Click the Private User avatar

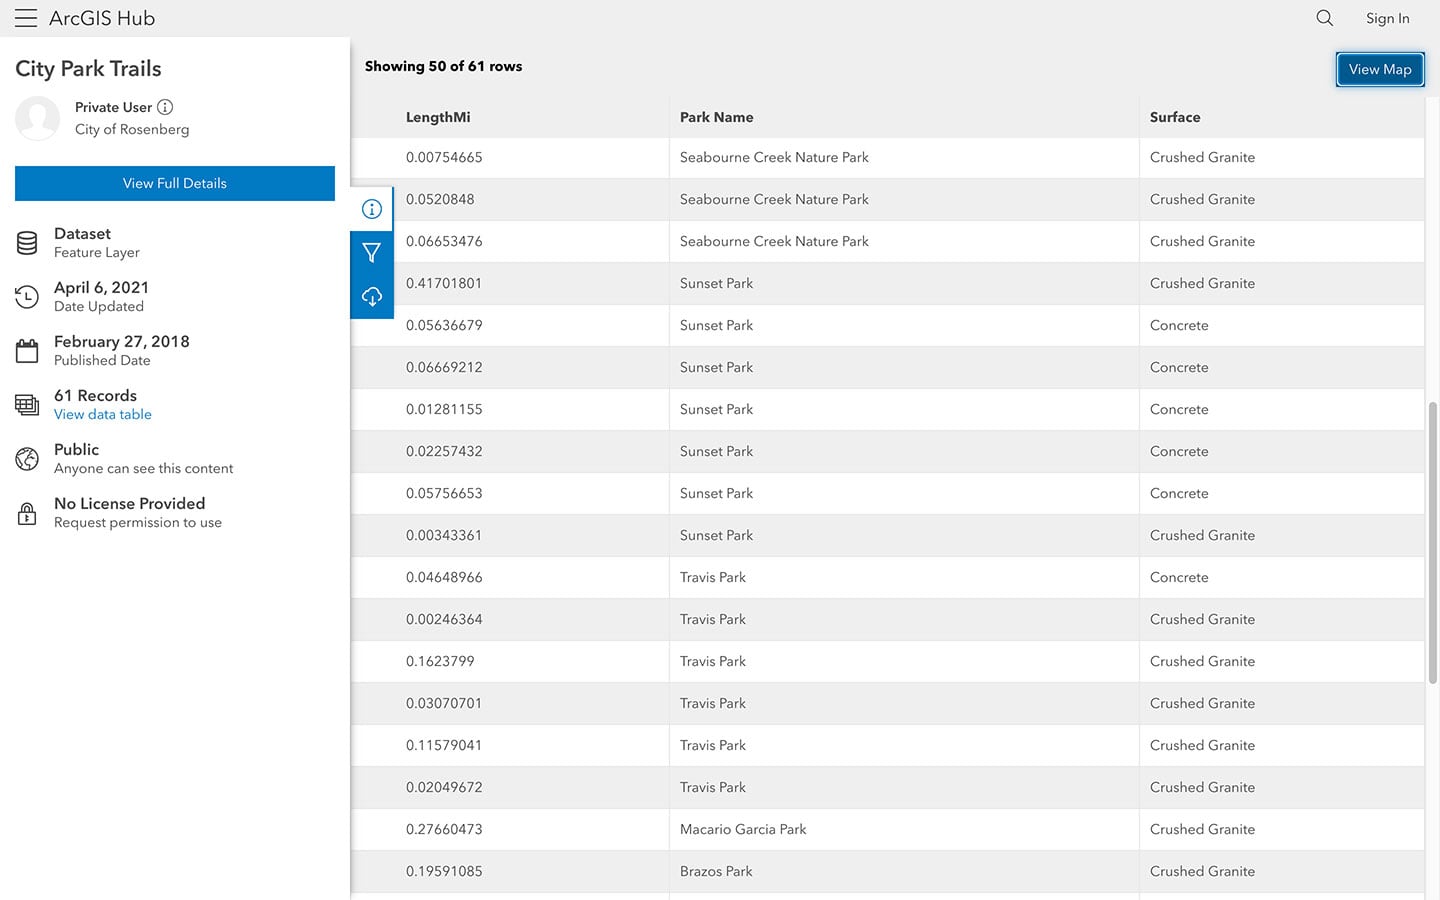pos(38,118)
